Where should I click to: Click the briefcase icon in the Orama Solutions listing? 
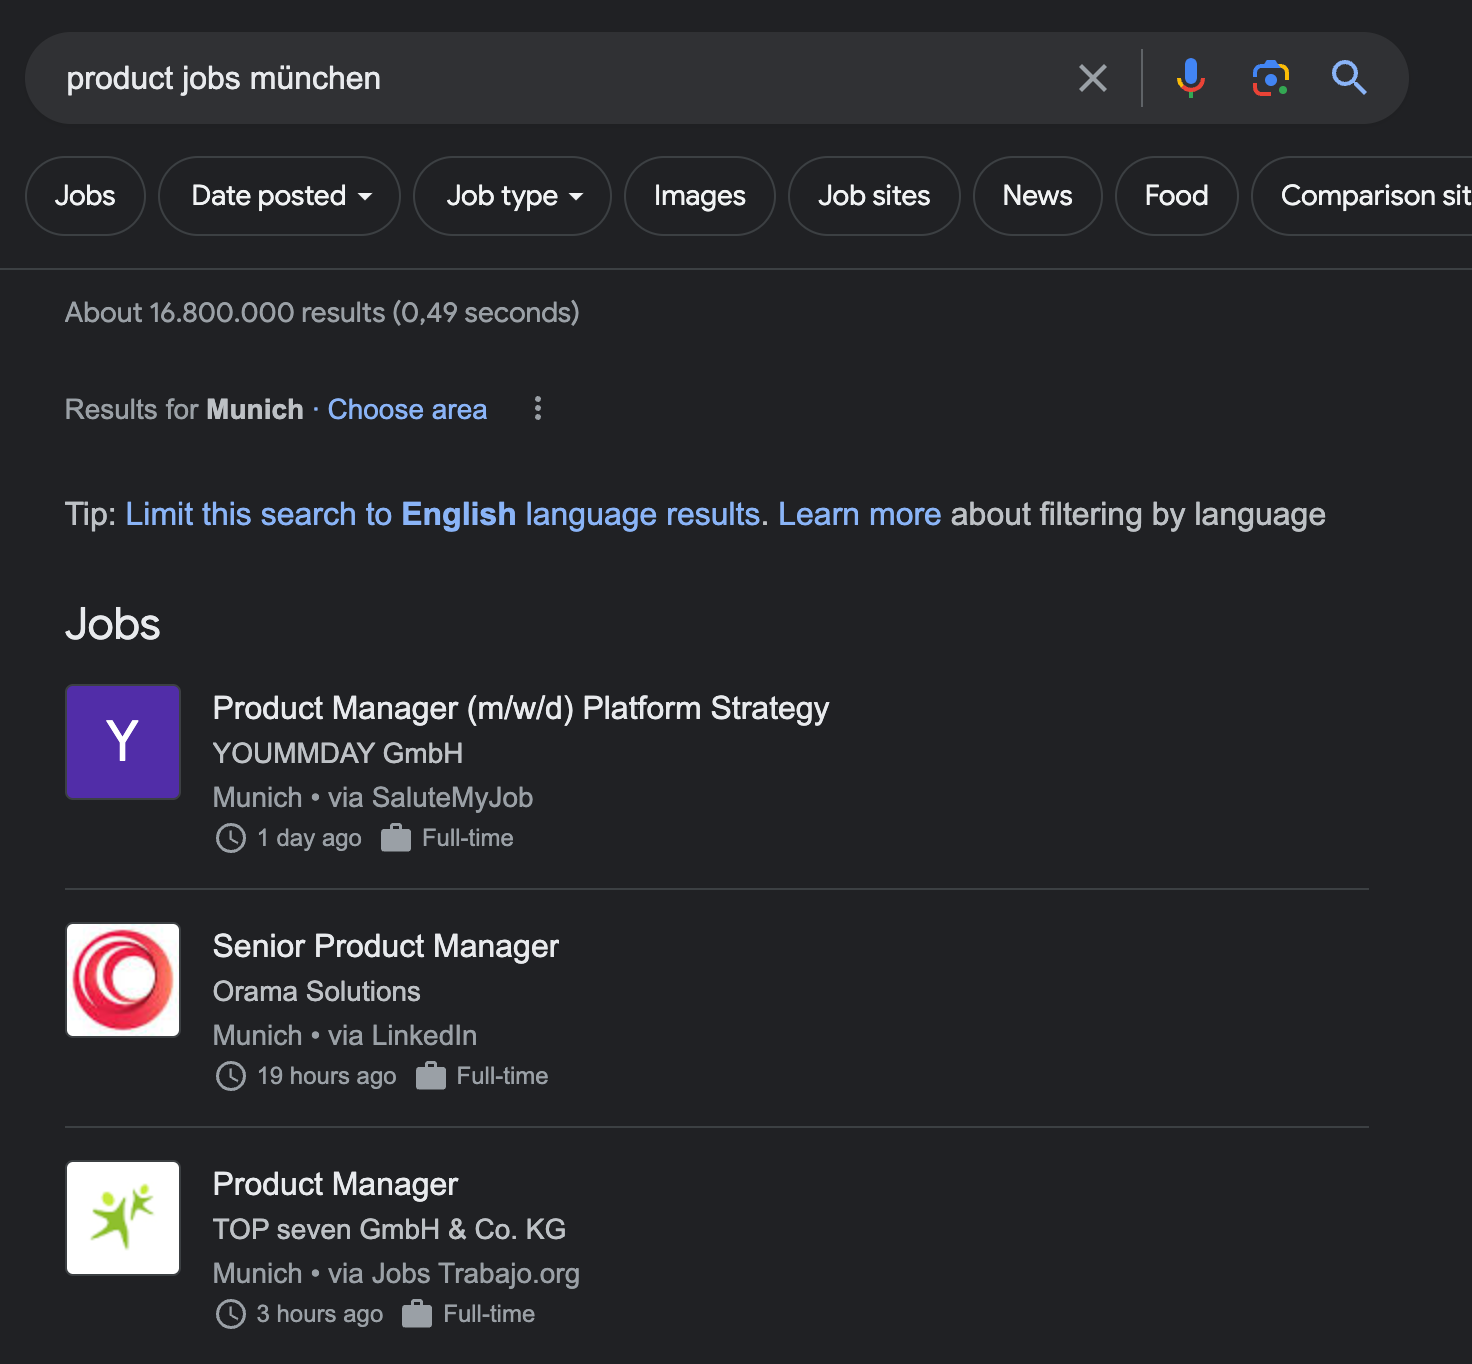(x=431, y=1076)
